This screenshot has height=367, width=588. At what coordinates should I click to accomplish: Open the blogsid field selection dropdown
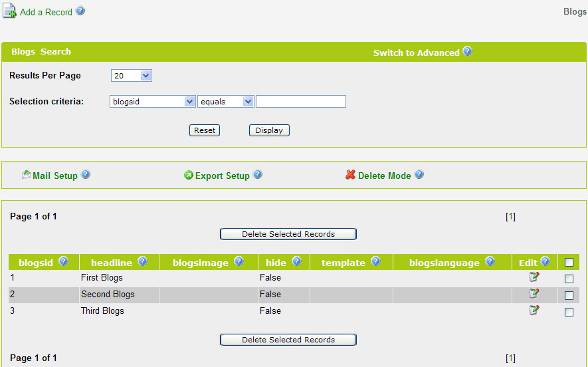tap(152, 102)
